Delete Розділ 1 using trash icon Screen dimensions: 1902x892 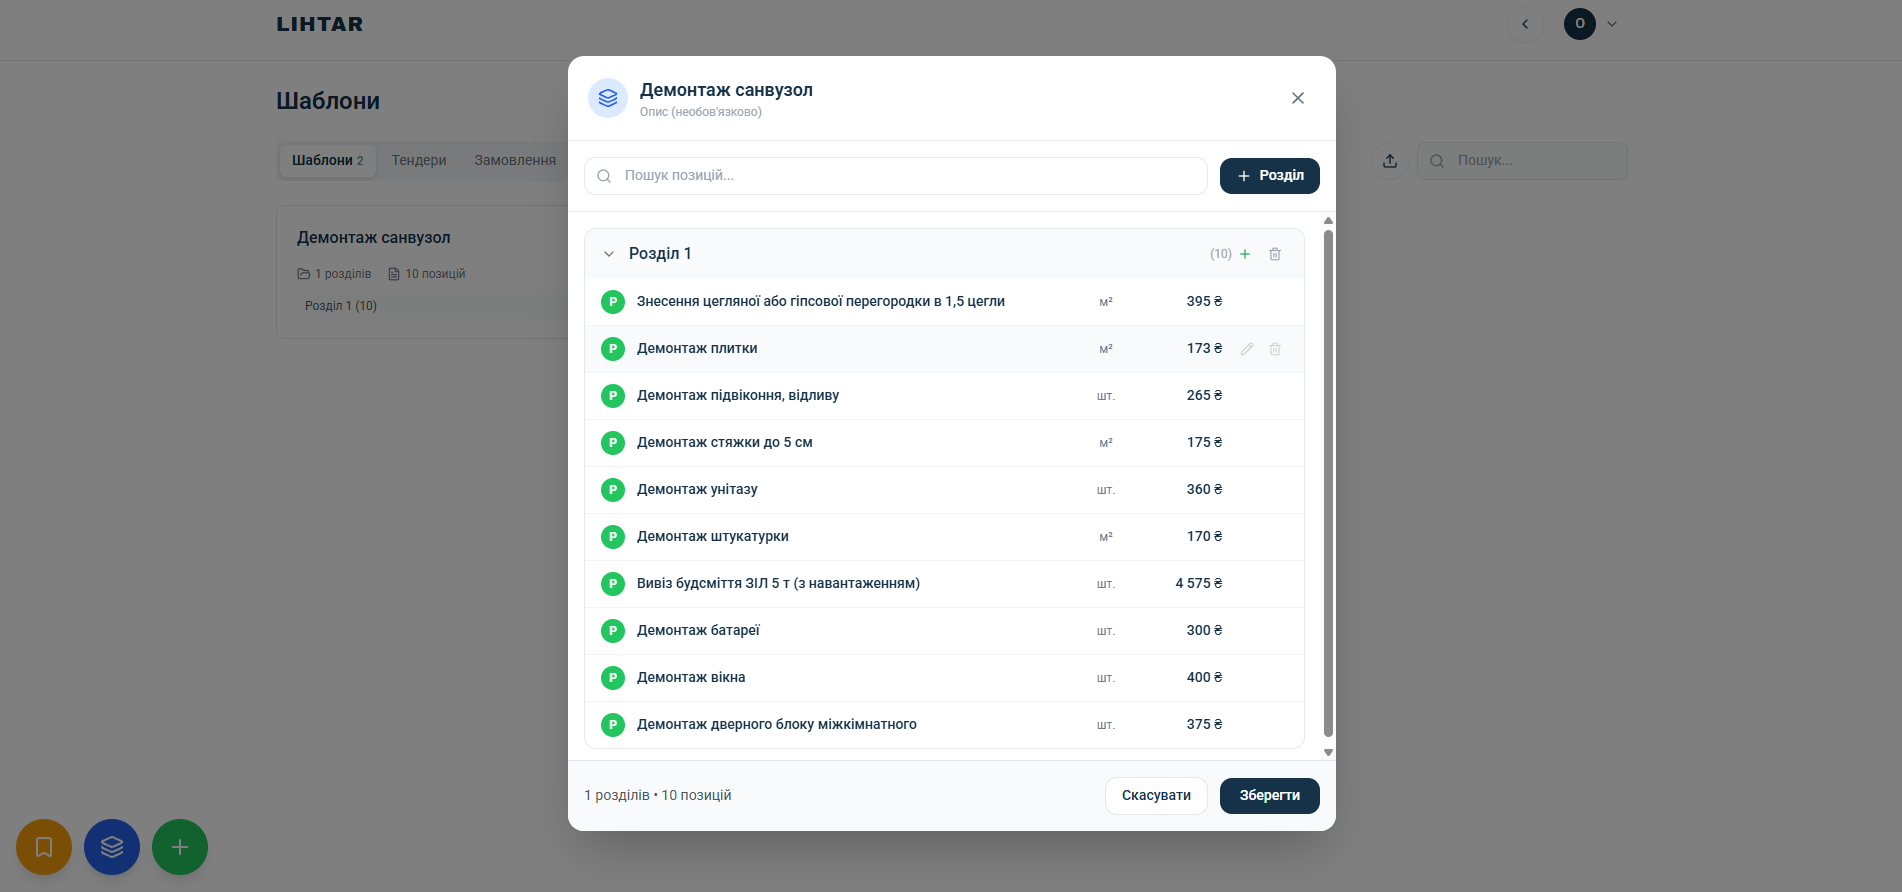(1275, 254)
